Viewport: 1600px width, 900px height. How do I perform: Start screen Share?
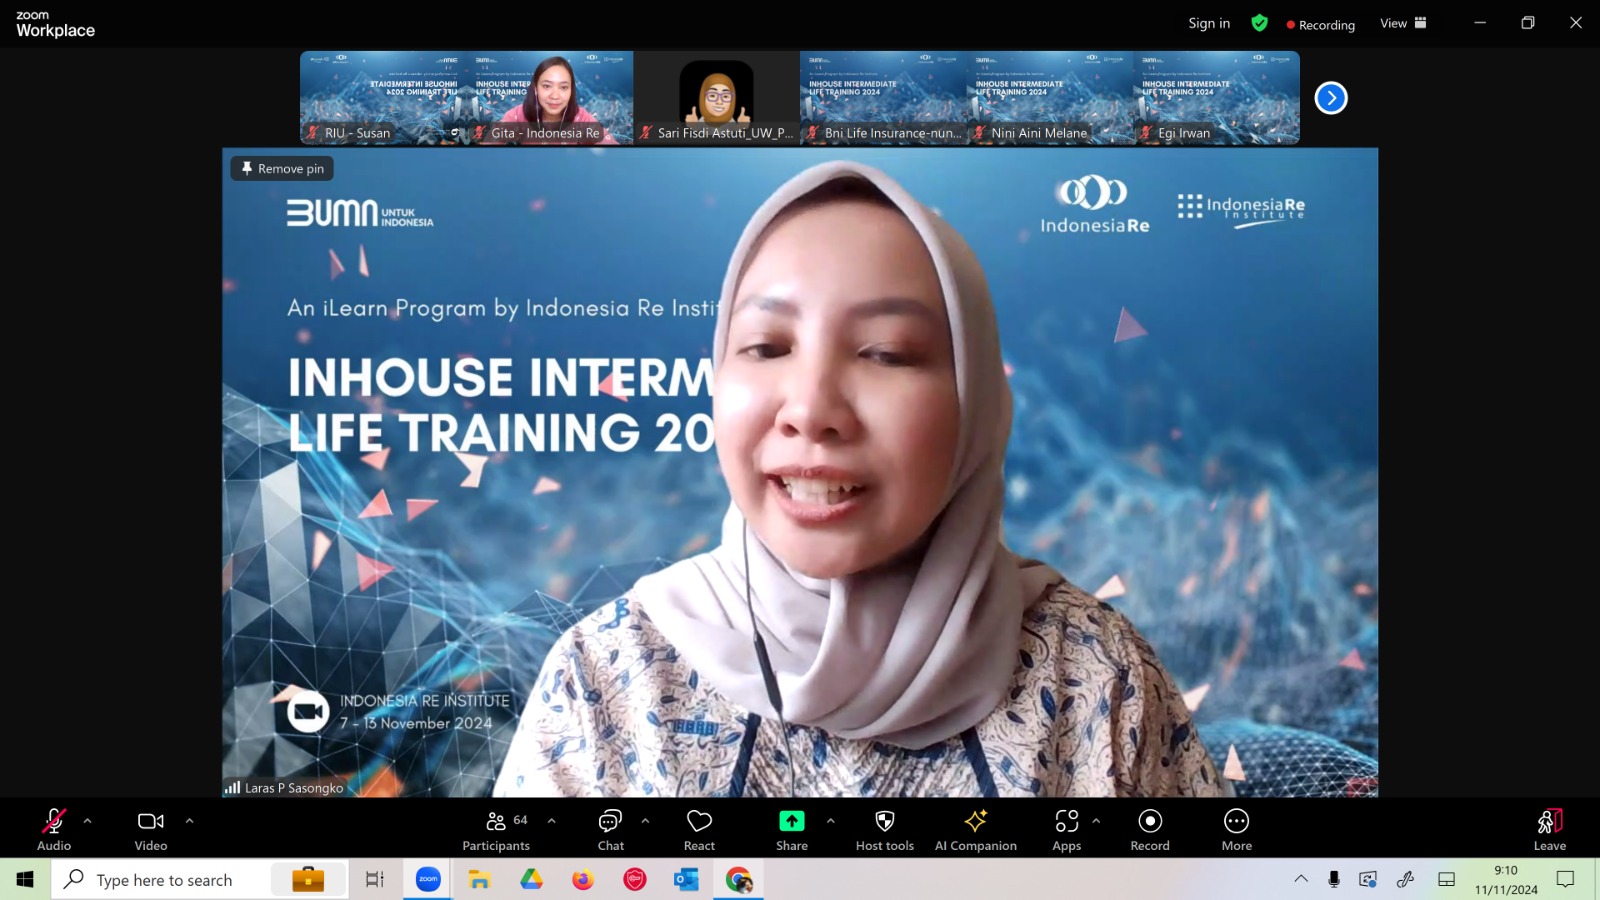click(x=792, y=830)
